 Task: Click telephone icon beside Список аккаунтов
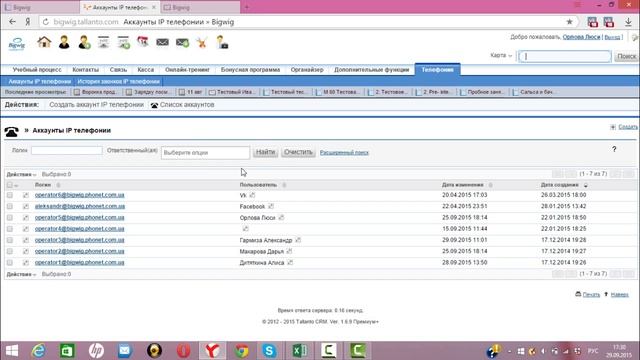[154, 105]
